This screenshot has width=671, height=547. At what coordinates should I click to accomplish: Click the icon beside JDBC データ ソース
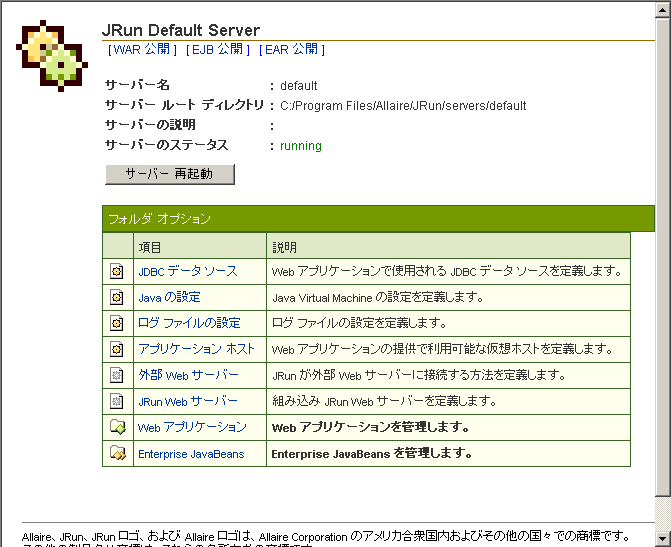click(116, 271)
